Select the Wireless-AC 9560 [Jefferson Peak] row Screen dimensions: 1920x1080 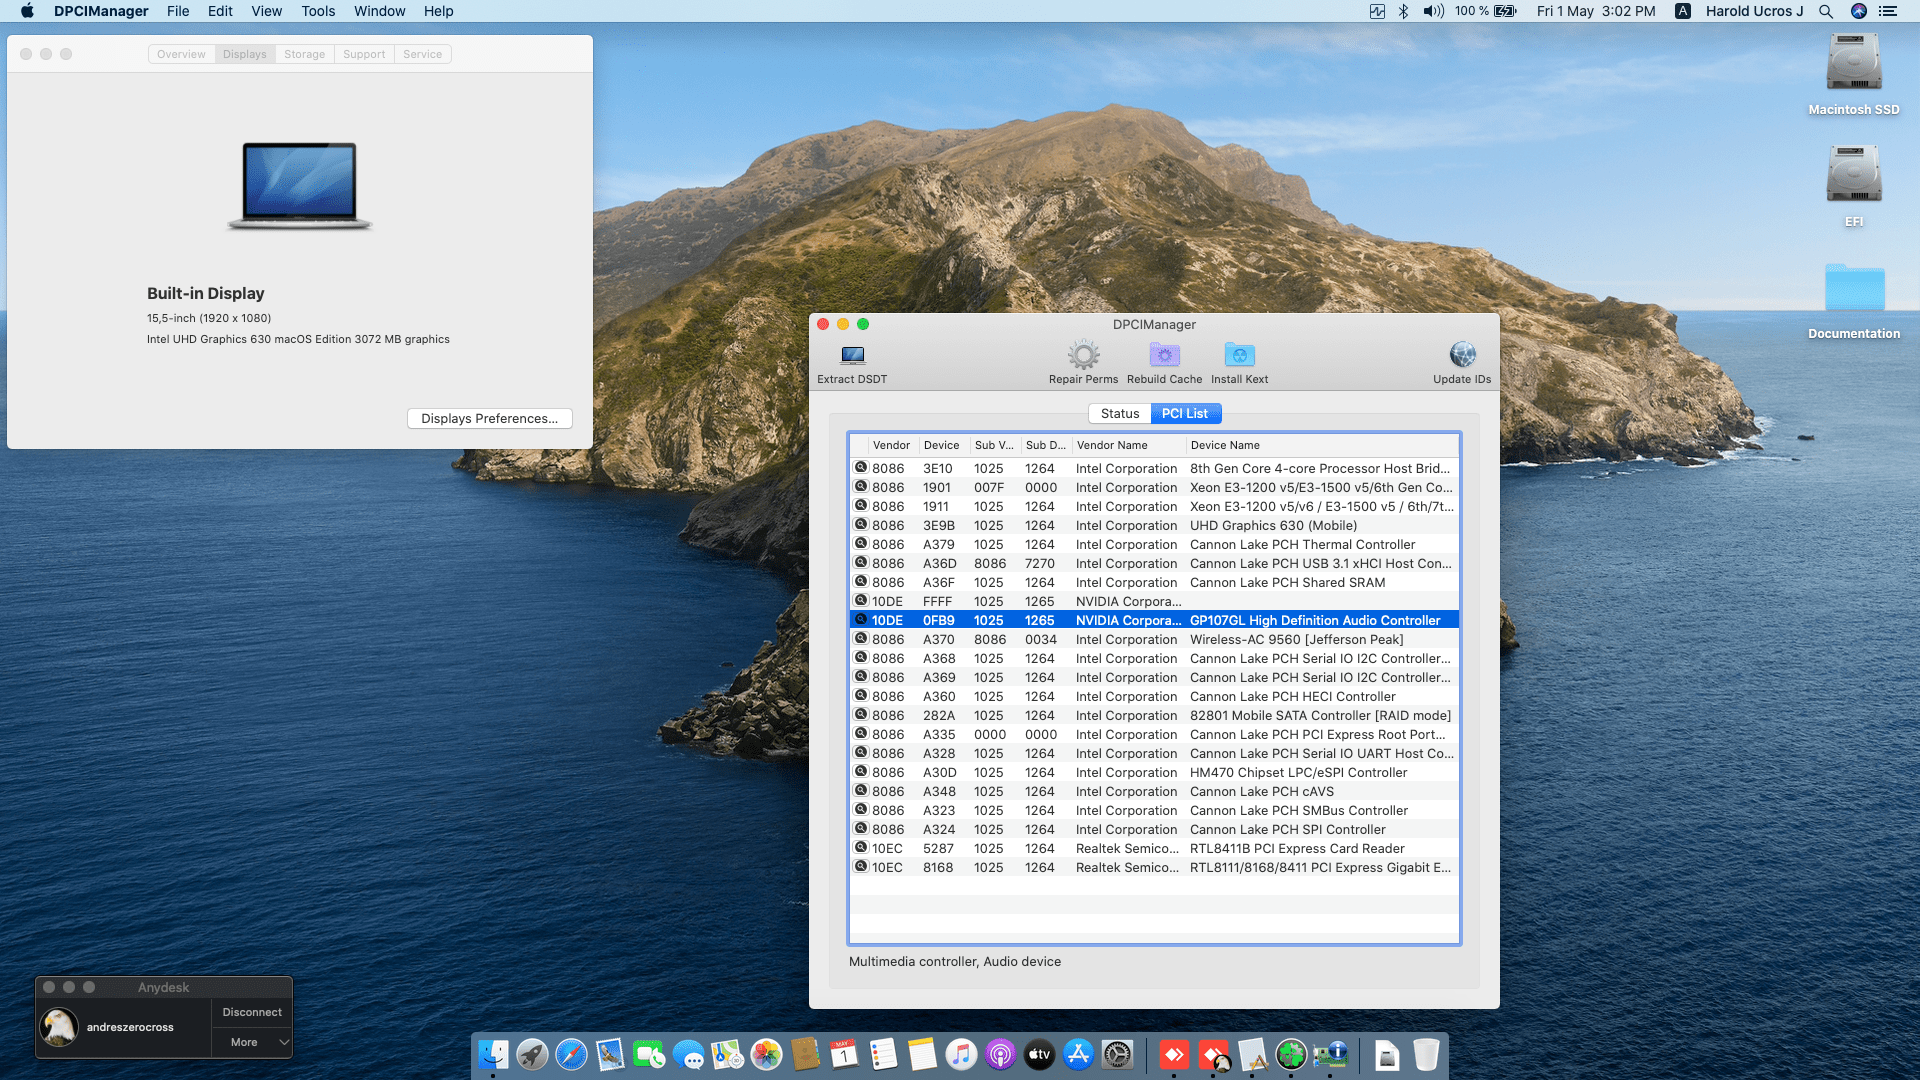coord(1154,639)
